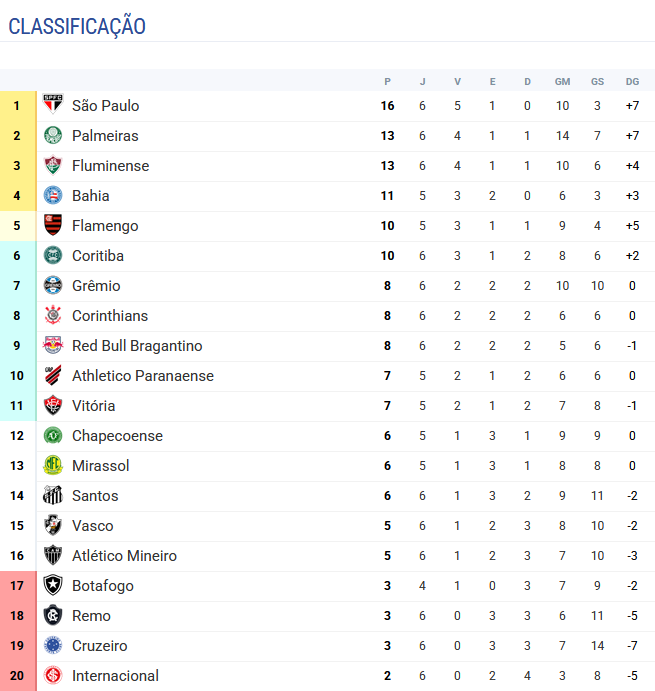The height and width of the screenshot is (691, 655).
Task: Sort table by the P points column
Action: point(388,81)
